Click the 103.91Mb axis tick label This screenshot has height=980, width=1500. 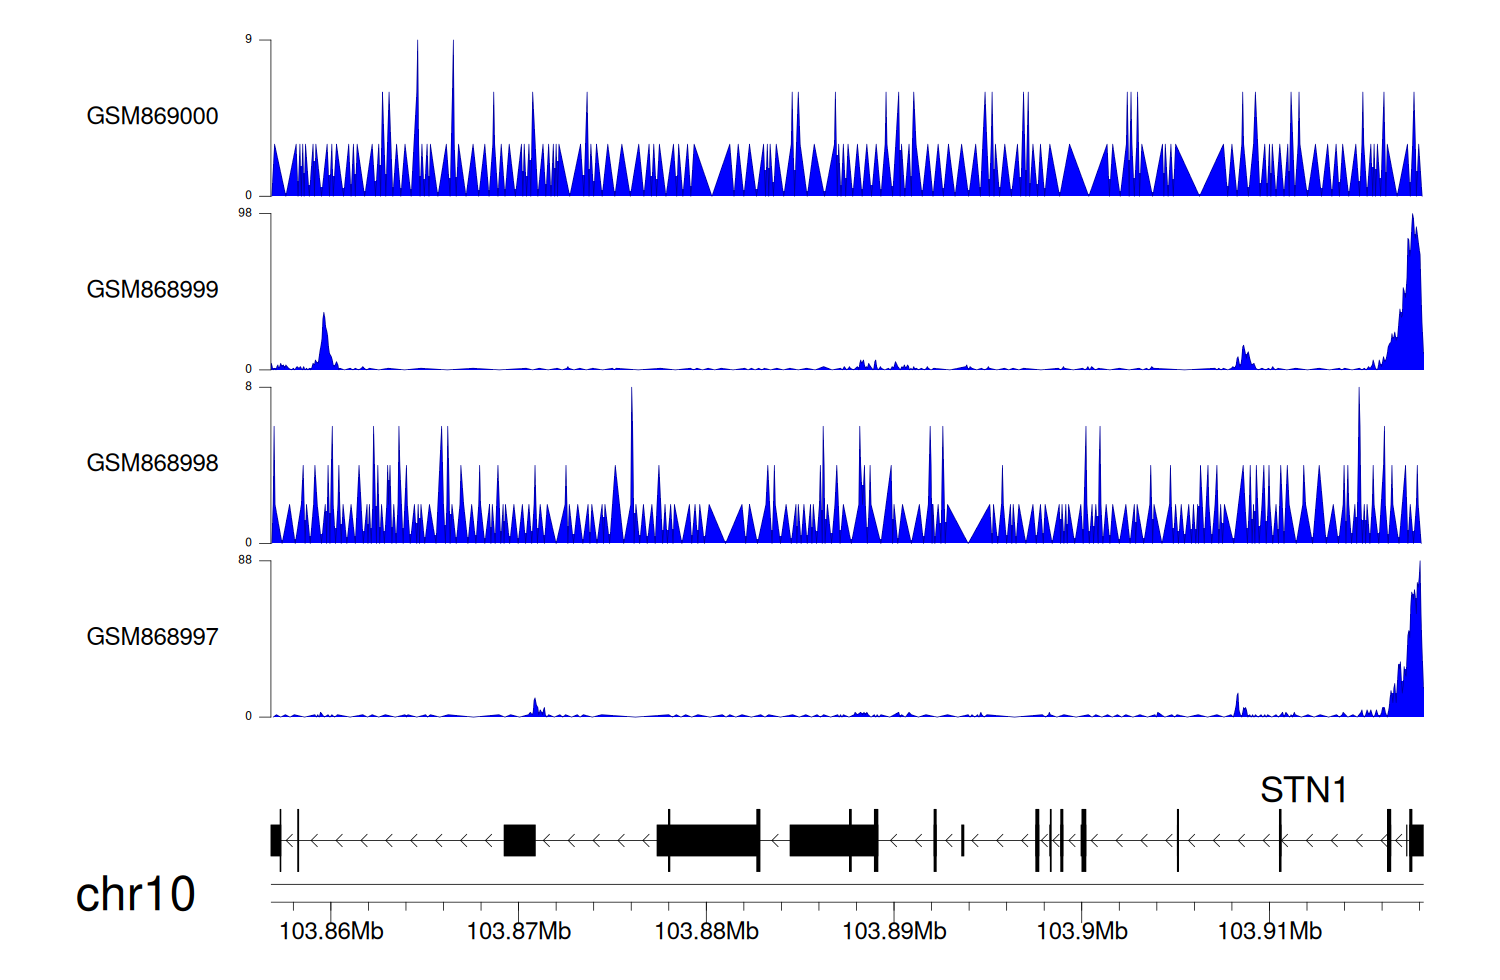pyautogui.click(x=1269, y=931)
